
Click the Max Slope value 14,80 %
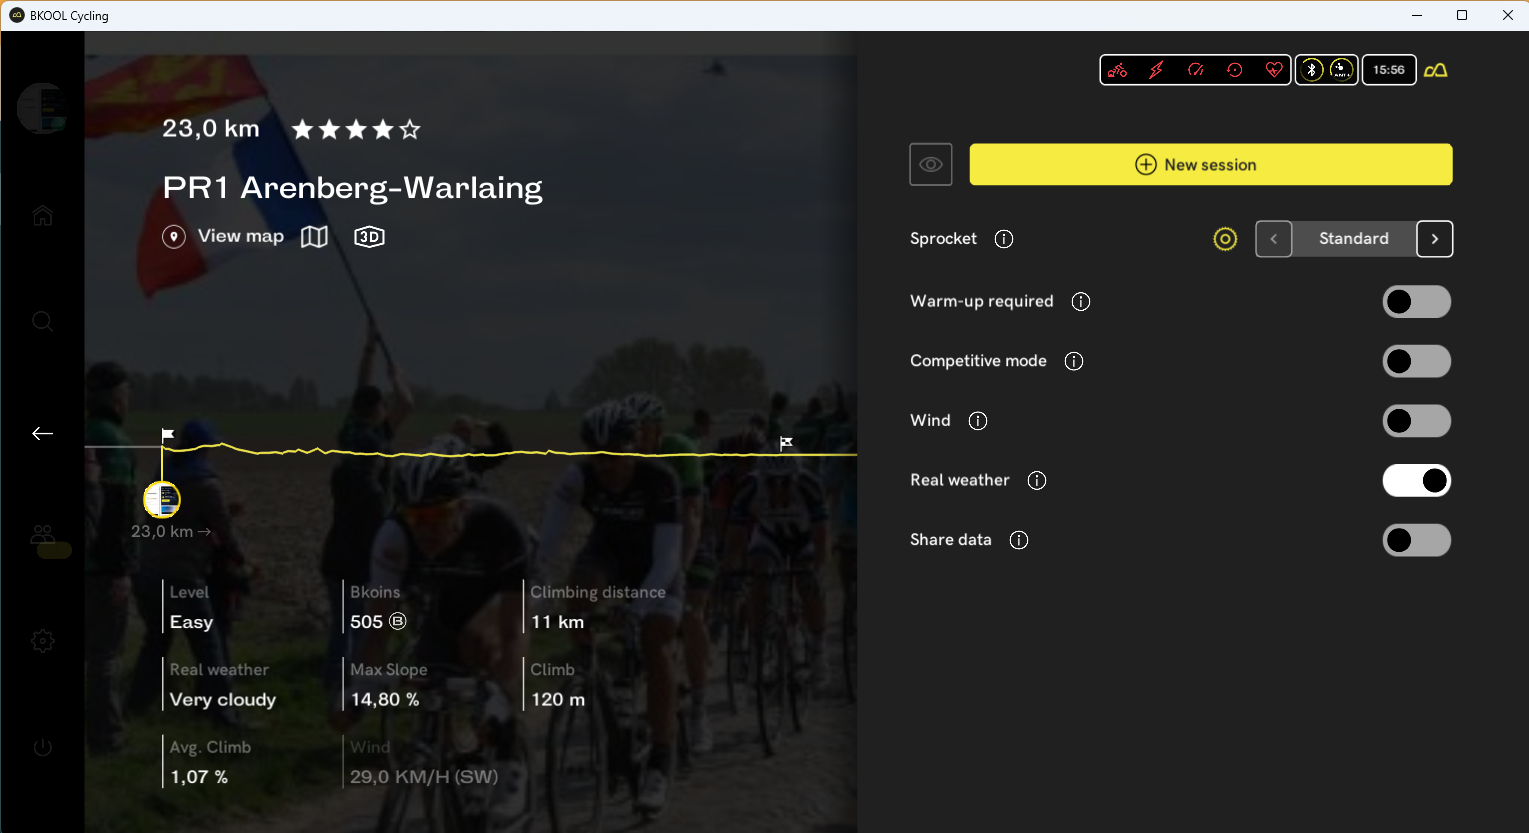(x=385, y=700)
